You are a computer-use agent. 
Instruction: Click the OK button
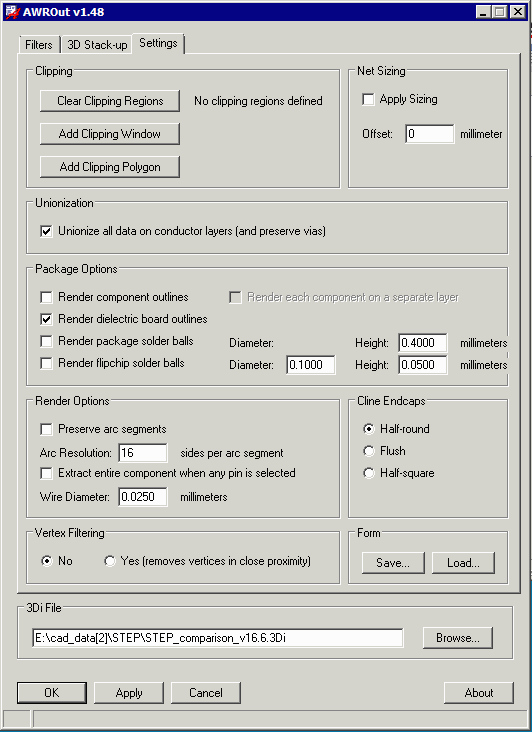(x=52, y=693)
